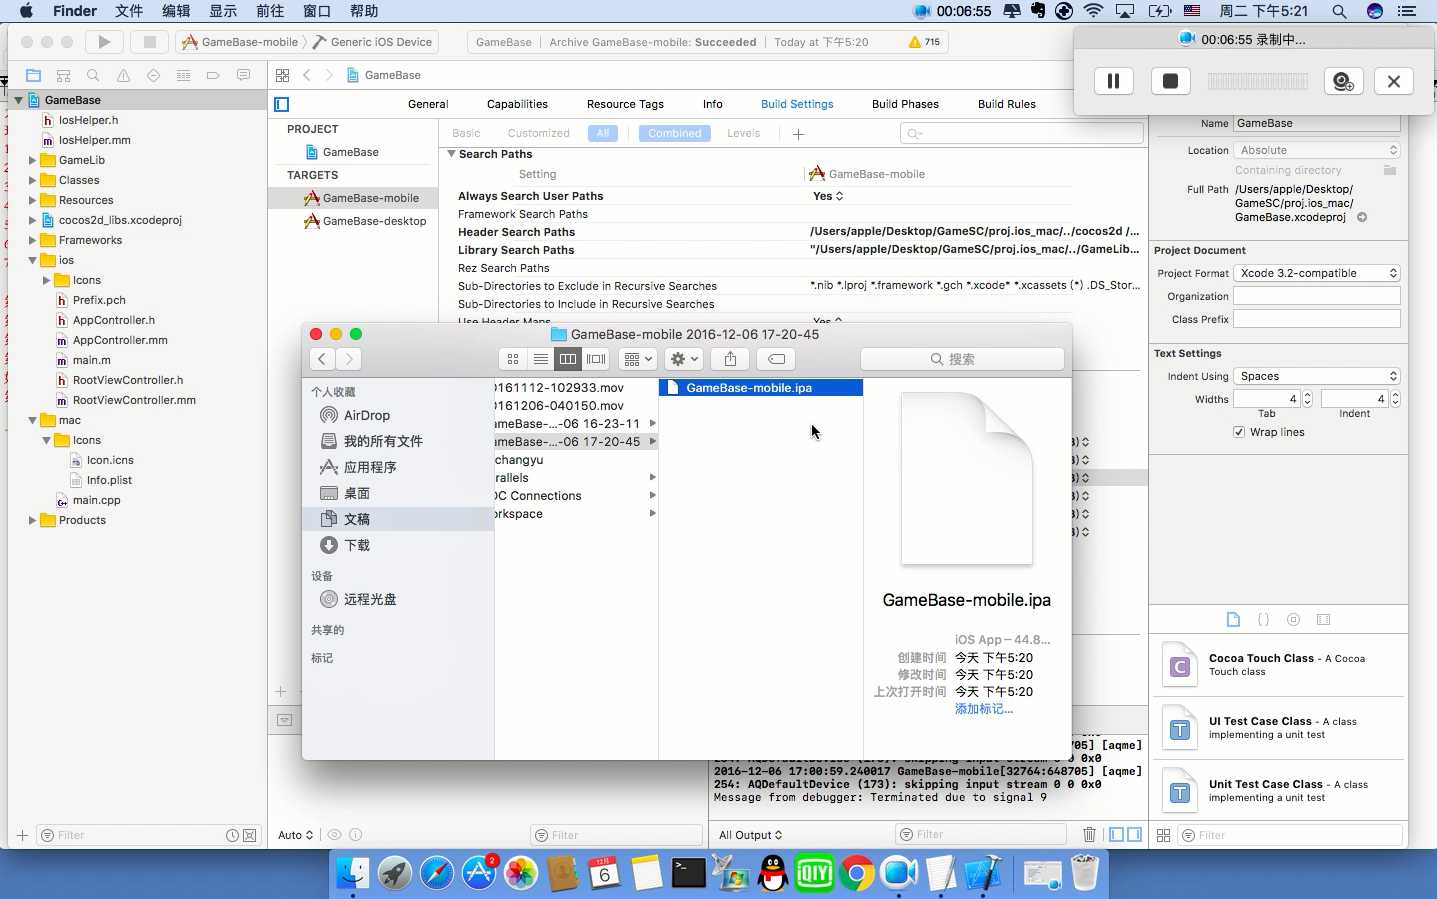
Task: Open the Indent Using dropdown
Action: (1316, 376)
